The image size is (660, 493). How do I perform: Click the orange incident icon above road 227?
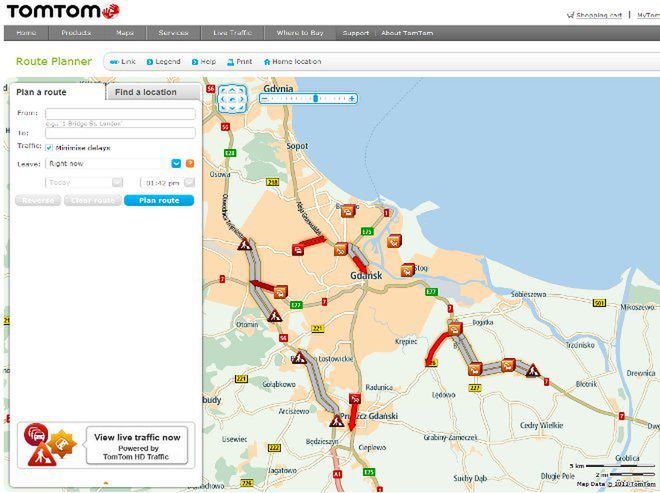475,369
